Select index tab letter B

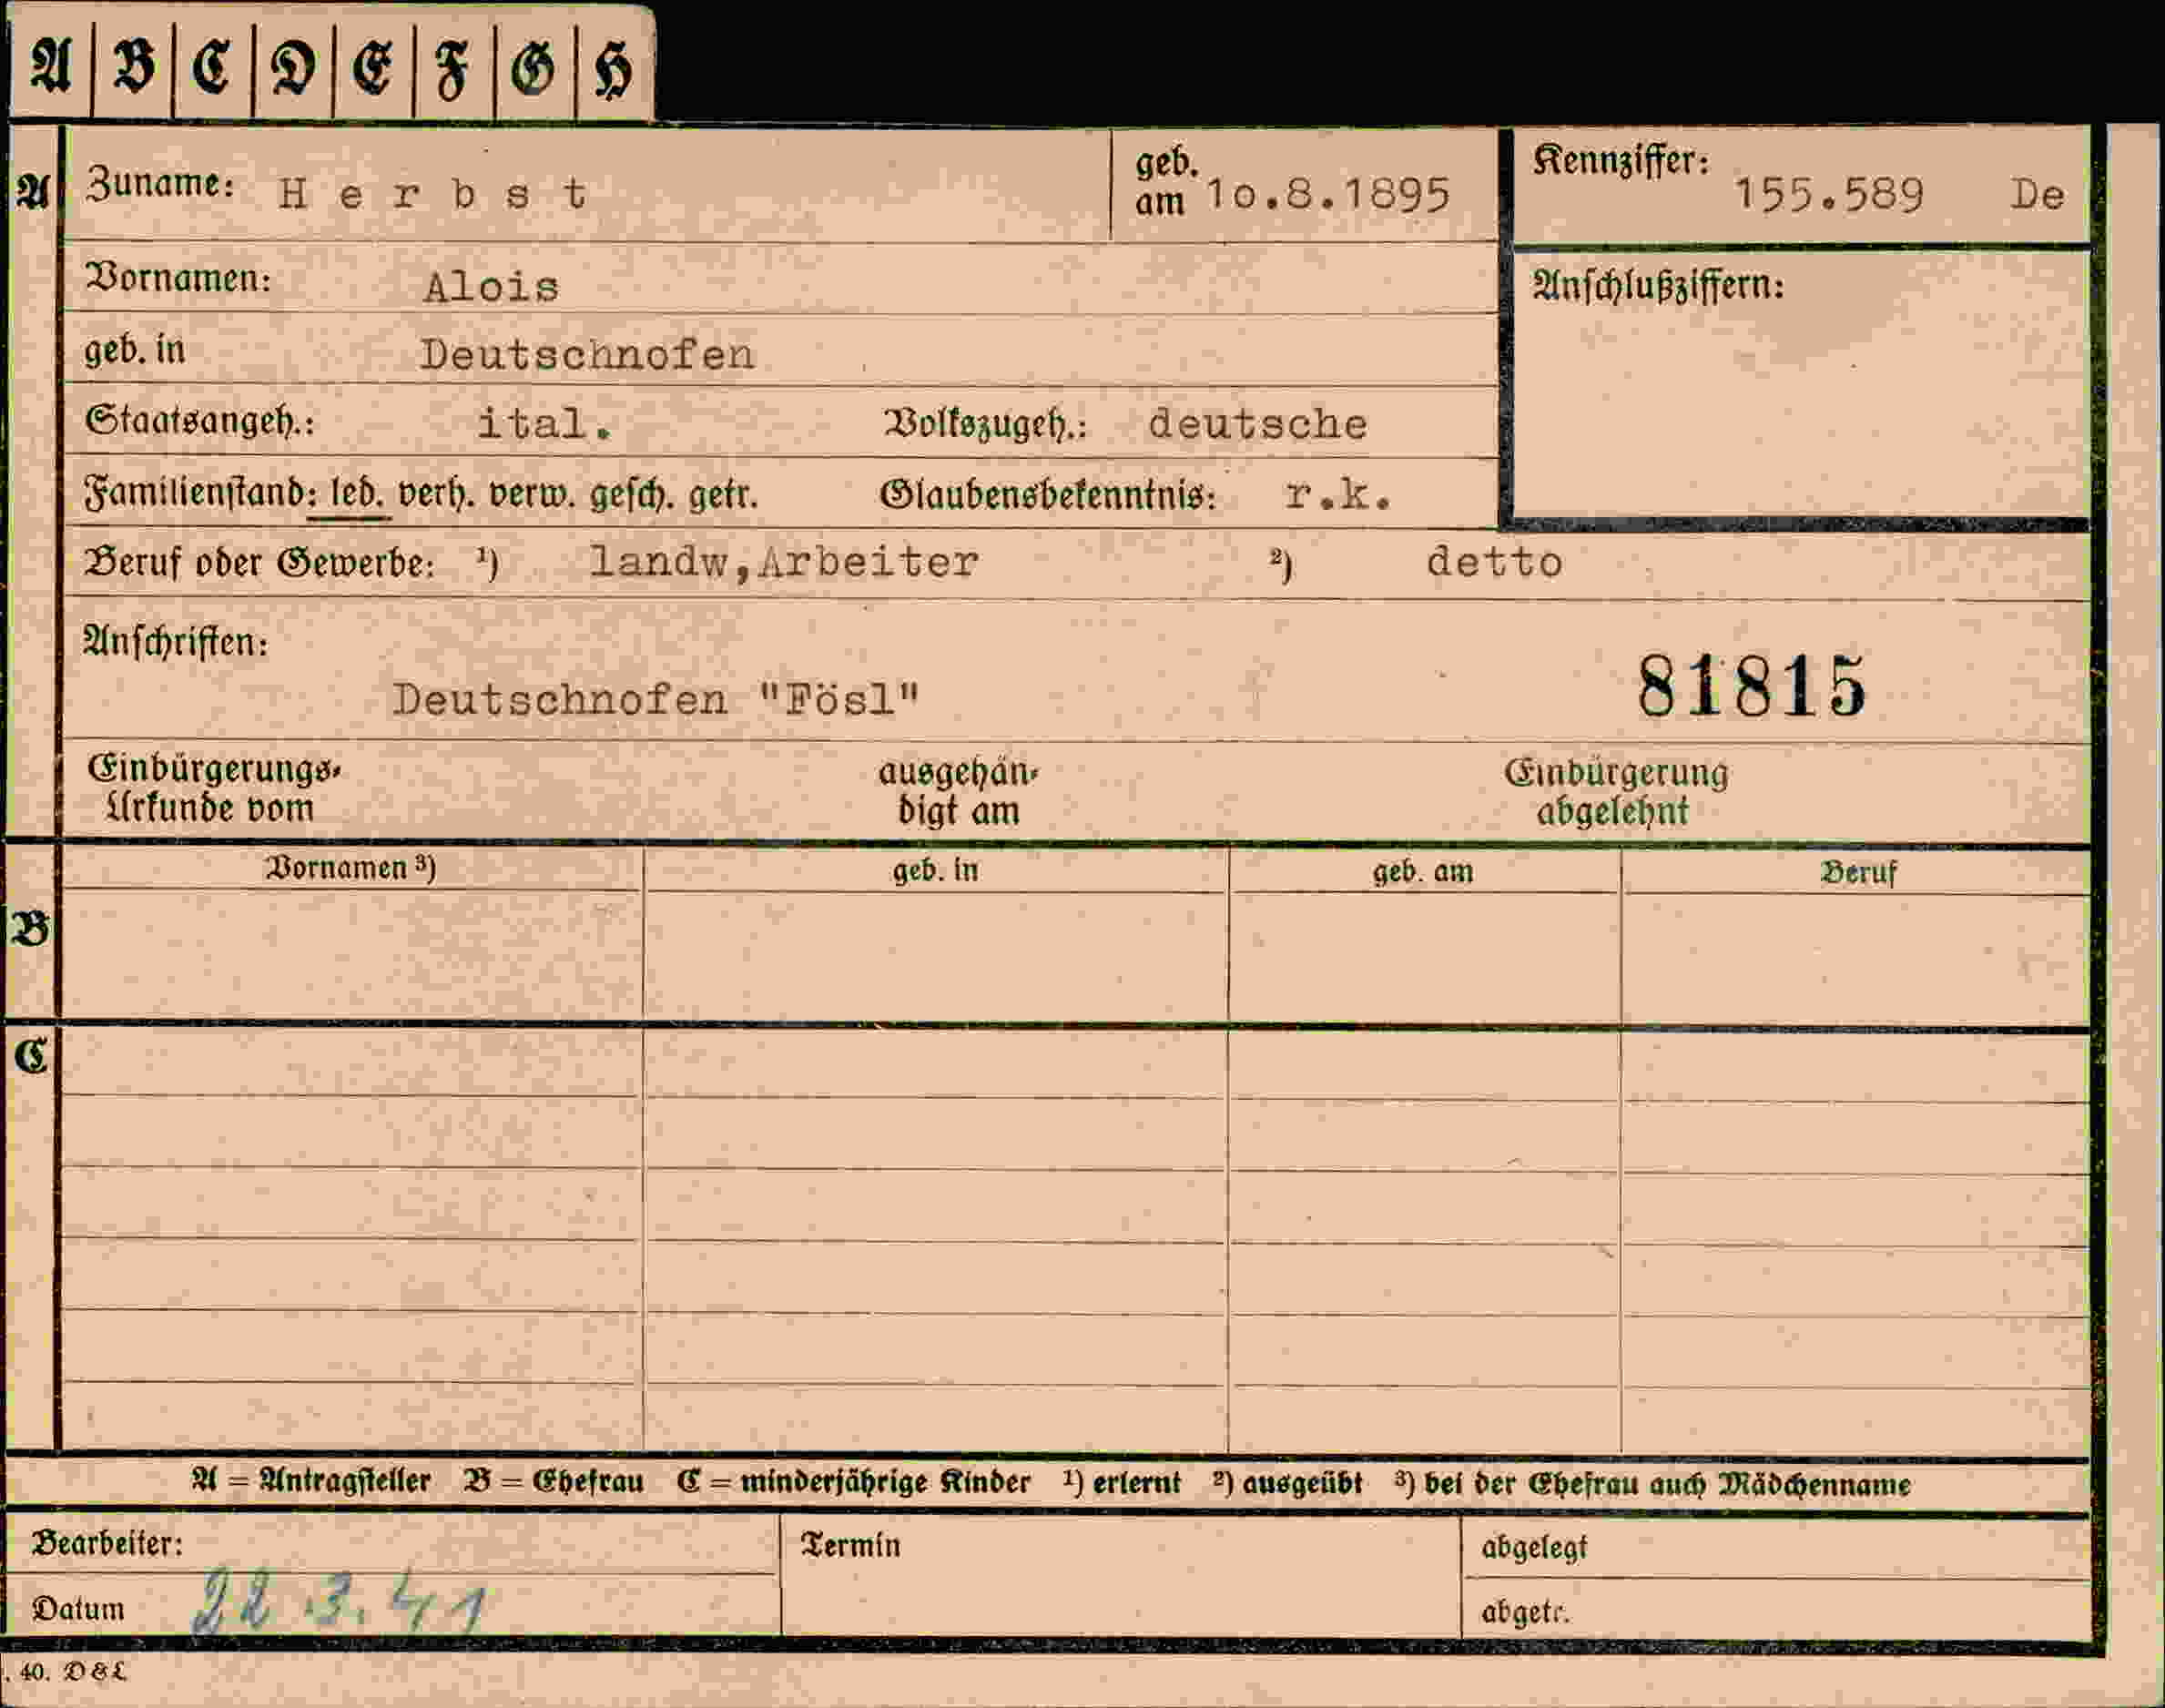(x=133, y=66)
